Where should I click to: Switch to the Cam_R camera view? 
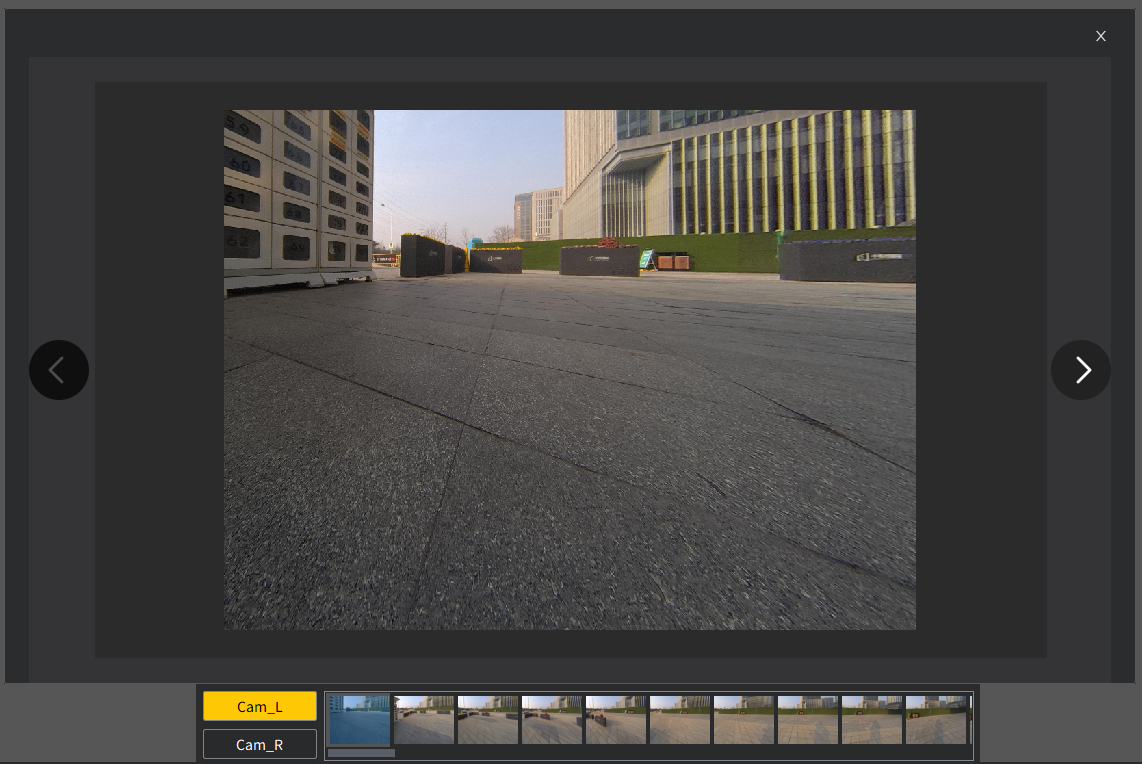(260, 744)
